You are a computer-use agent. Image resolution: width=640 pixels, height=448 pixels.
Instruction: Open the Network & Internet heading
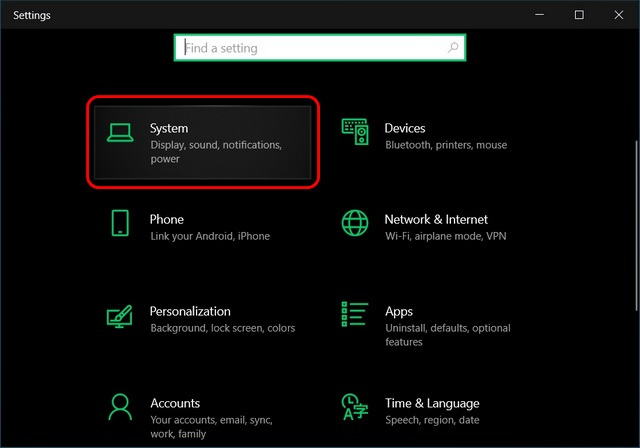tap(436, 220)
